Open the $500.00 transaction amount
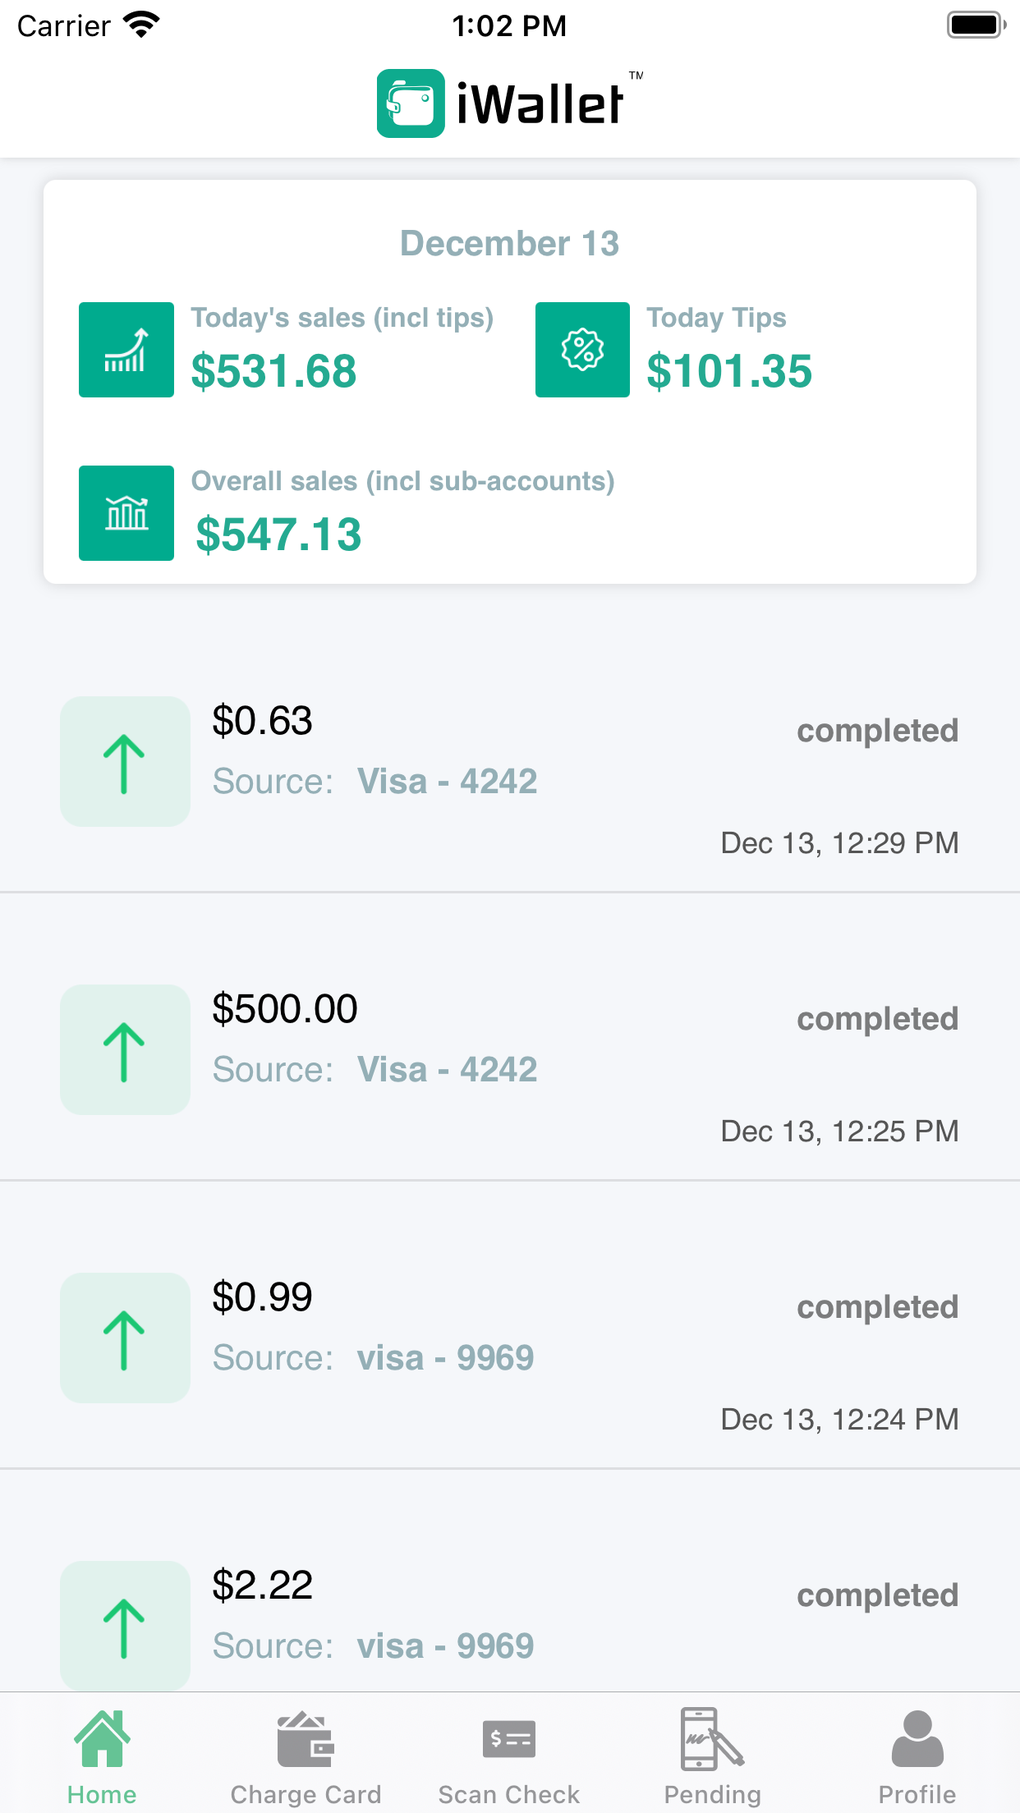Screen dimensions: 1020x1813 pyautogui.click(x=285, y=1009)
